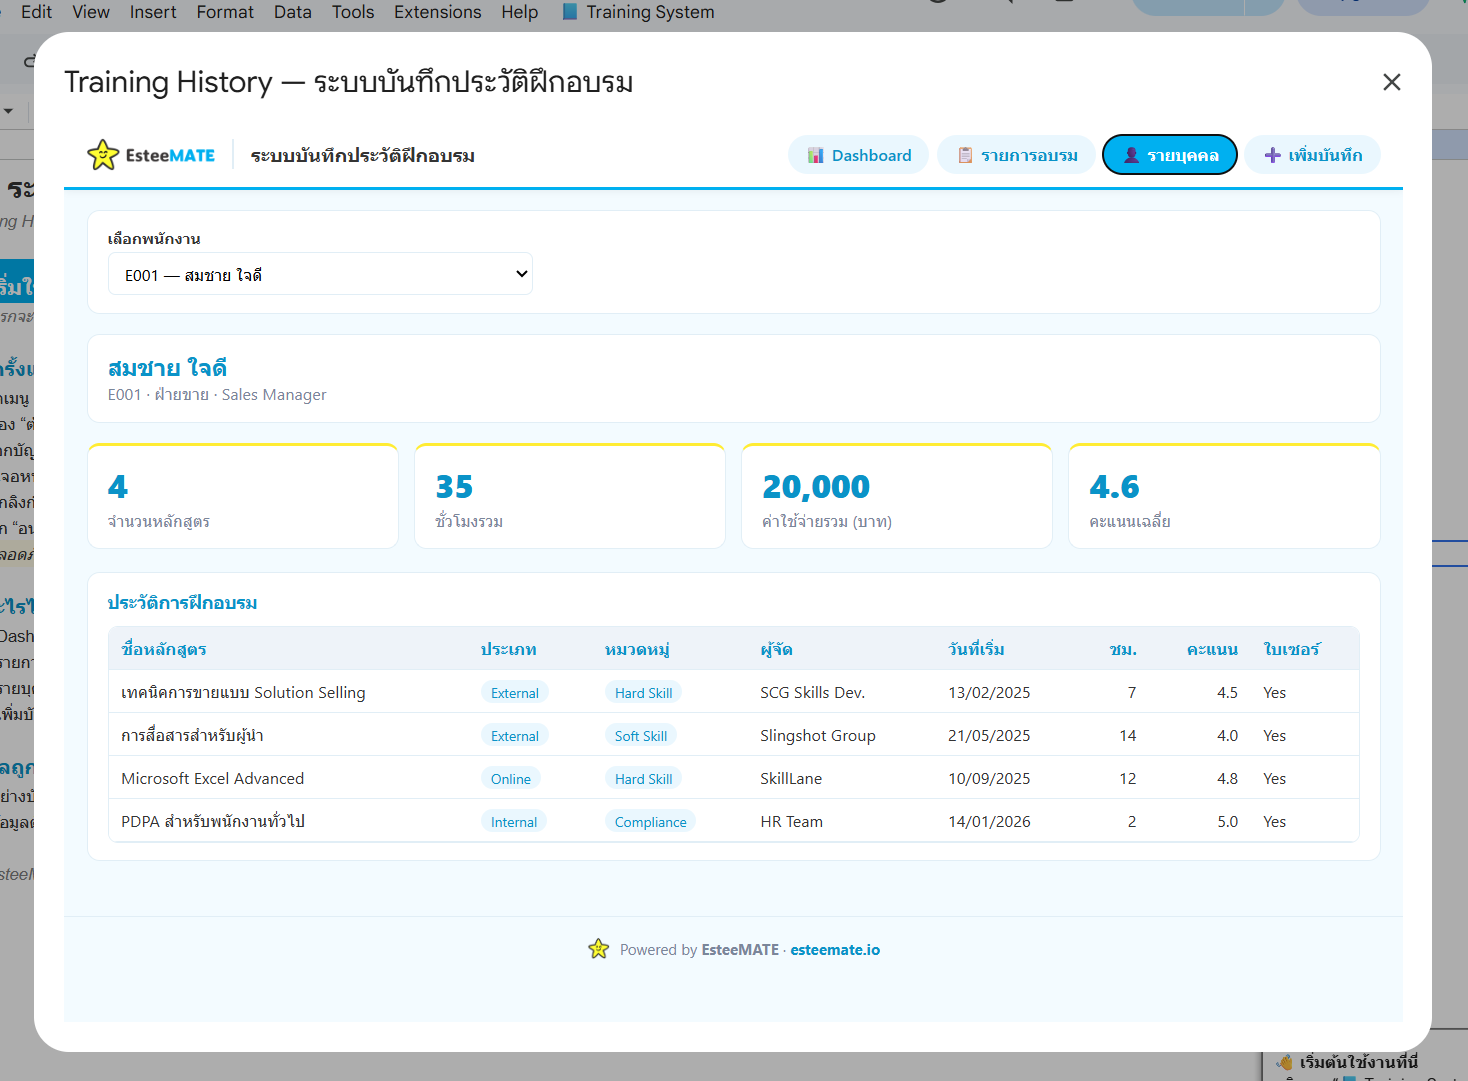Click the External badge in Slingshot Group row

click(x=515, y=736)
